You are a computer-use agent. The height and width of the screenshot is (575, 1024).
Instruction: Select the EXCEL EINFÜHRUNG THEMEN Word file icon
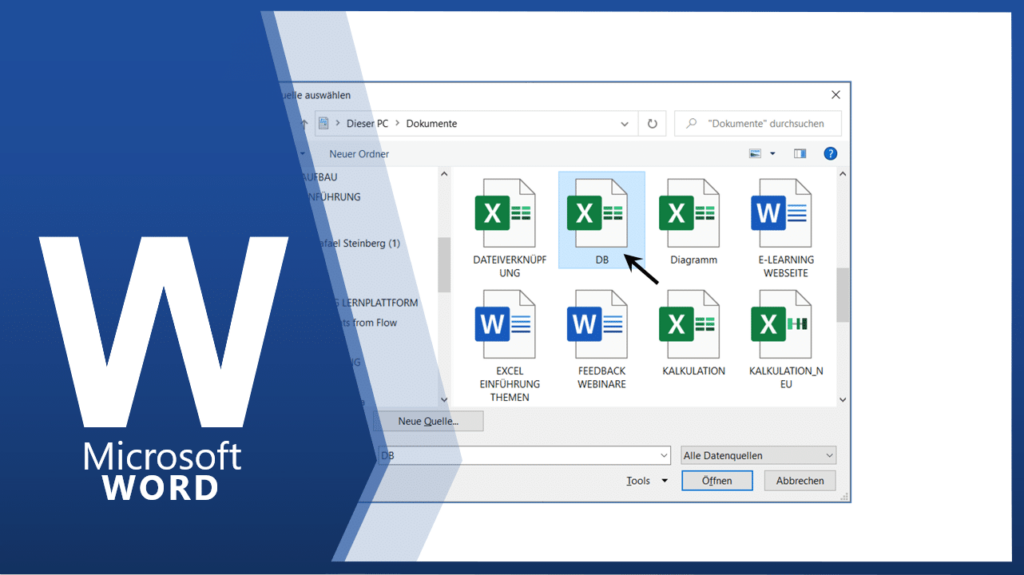(505, 325)
